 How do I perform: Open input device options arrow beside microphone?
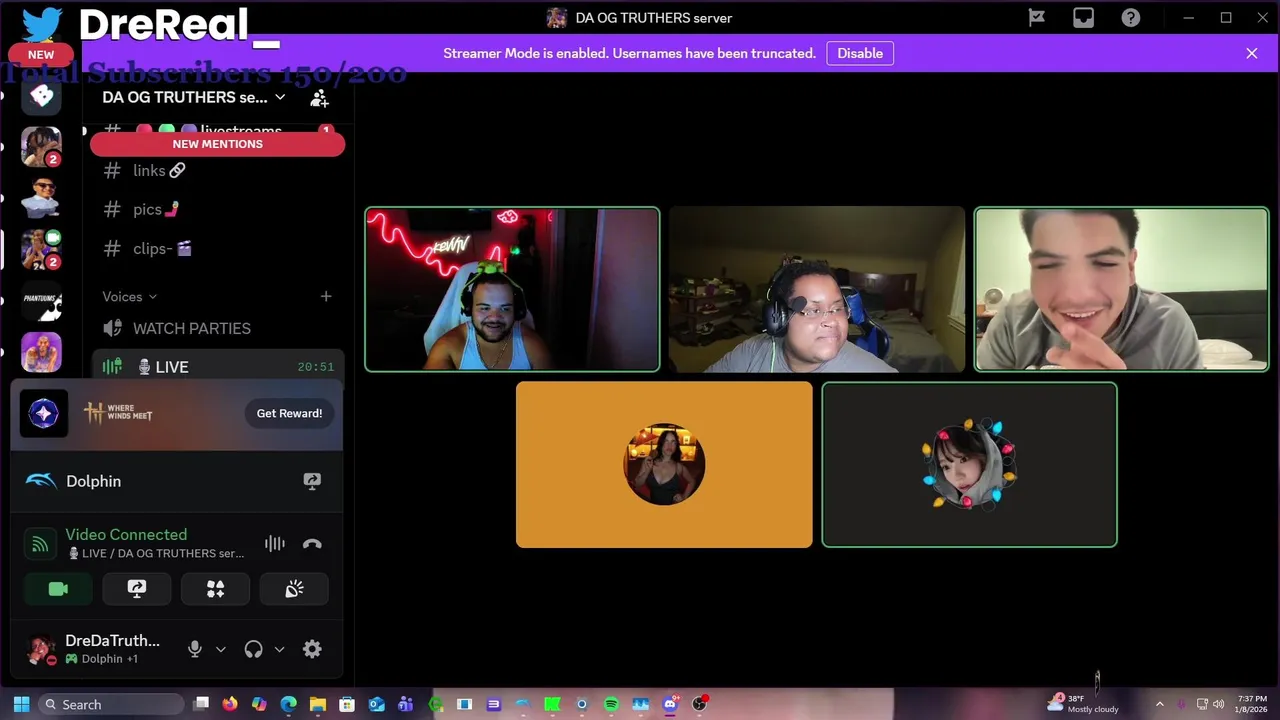[x=220, y=649]
